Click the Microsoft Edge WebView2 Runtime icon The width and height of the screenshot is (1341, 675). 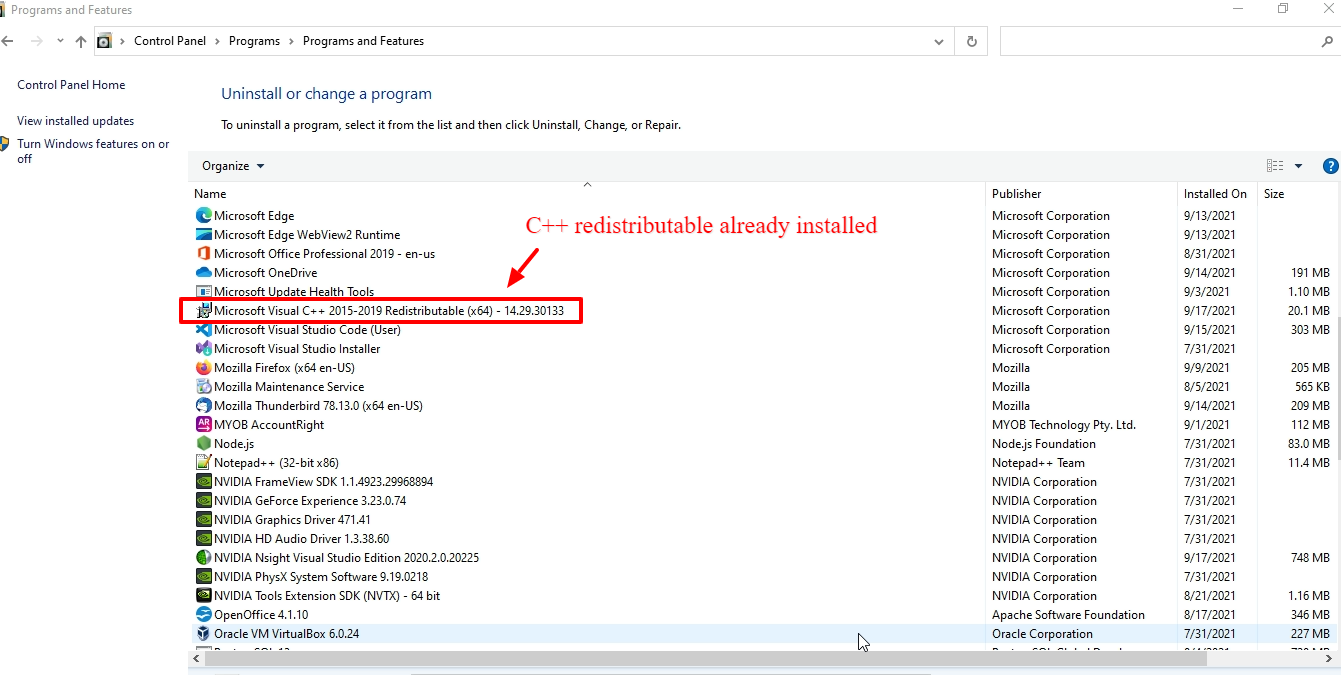[204, 234]
